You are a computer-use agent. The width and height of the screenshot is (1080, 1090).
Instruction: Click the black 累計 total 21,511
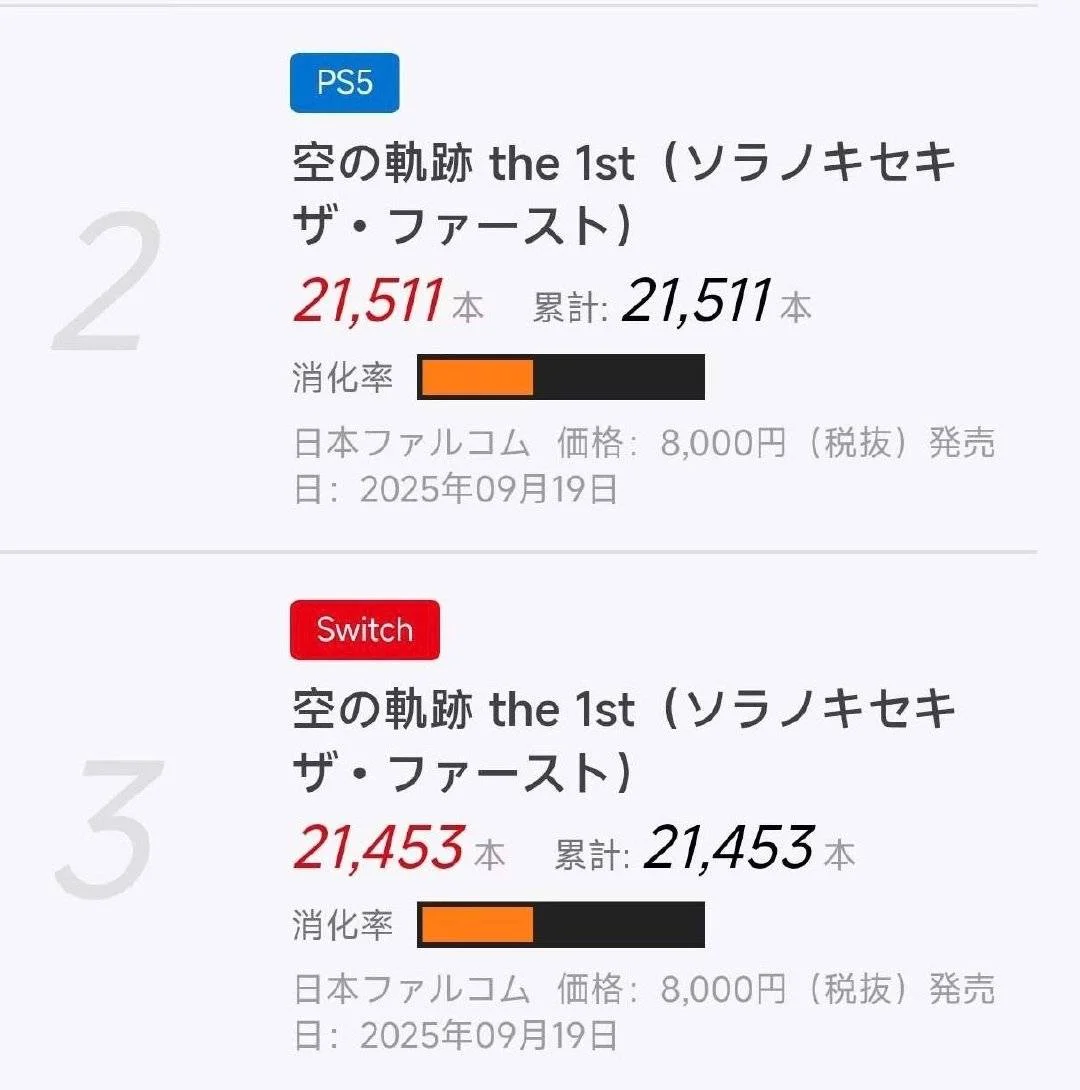pyautogui.click(x=696, y=301)
